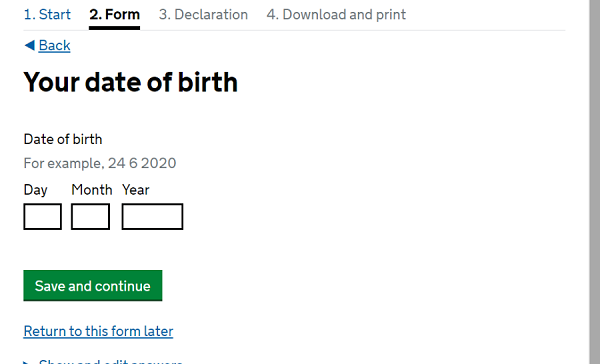Open the 1. Start step
The image size is (600, 364).
[x=47, y=15]
